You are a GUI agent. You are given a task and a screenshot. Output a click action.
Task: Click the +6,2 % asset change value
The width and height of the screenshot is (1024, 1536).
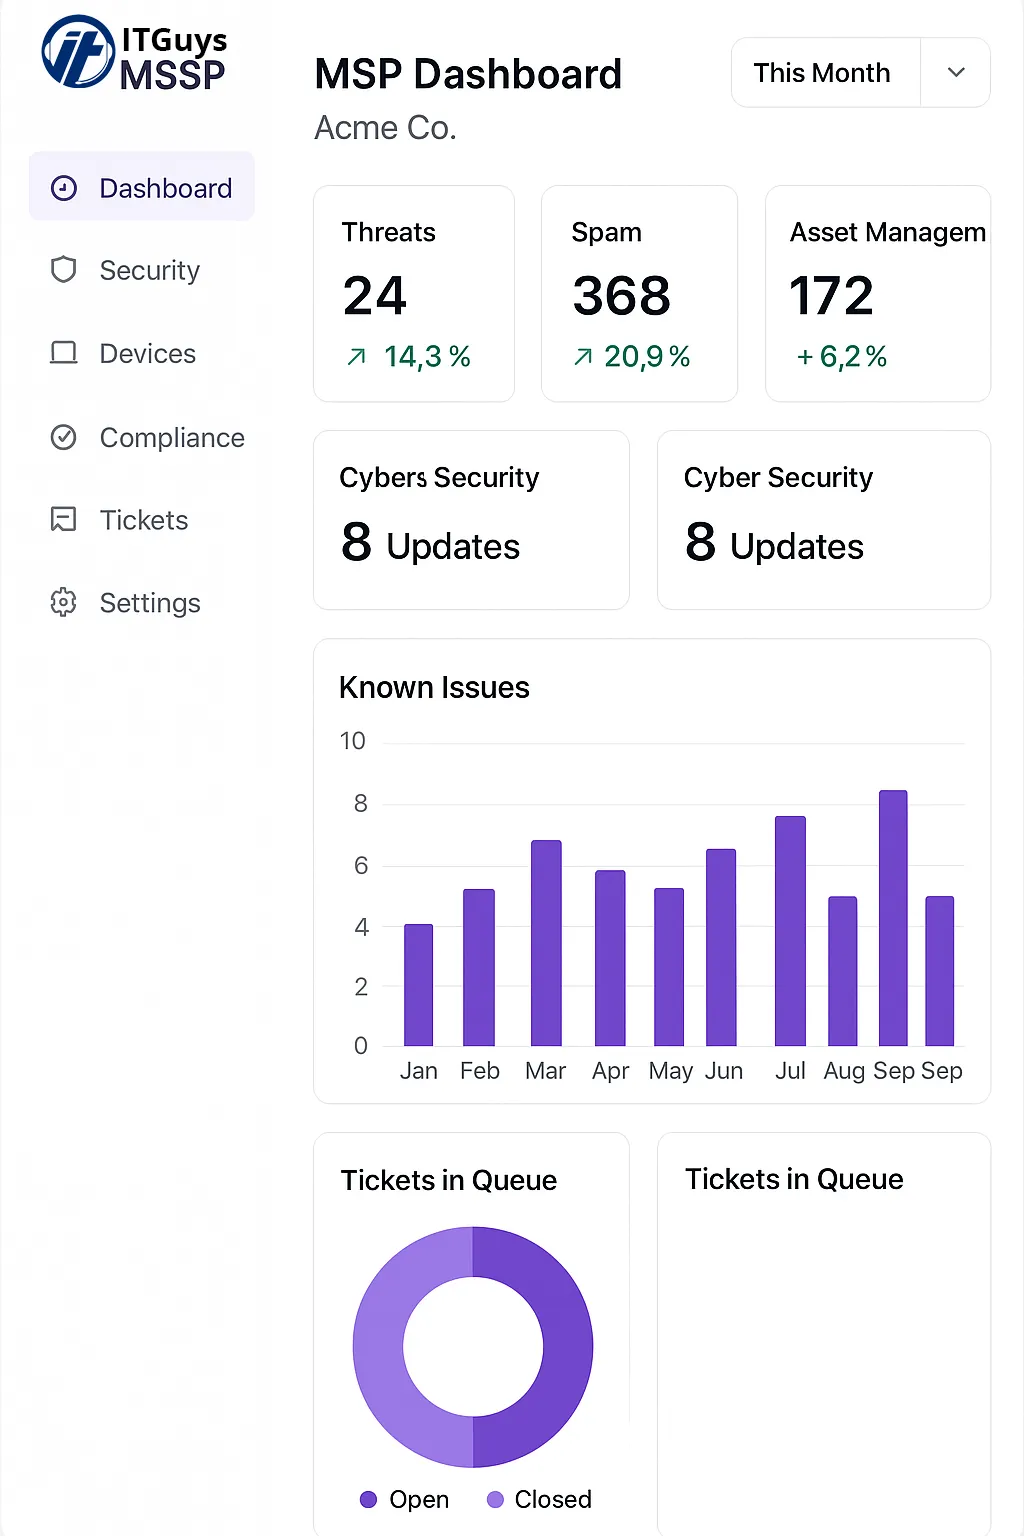[x=841, y=357]
